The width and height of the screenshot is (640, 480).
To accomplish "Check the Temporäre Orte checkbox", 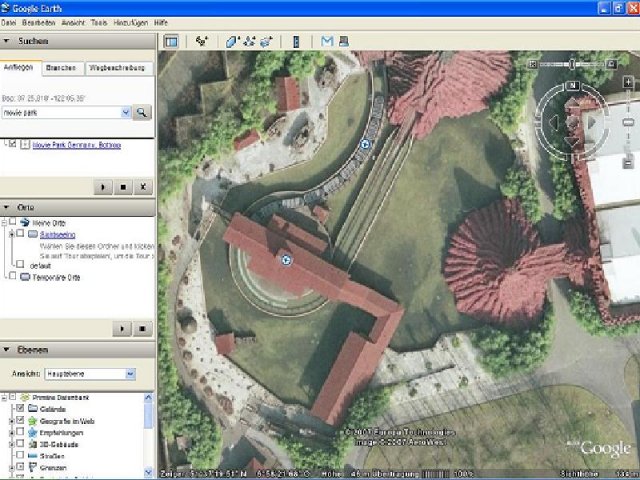I will click(x=13, y=276).
